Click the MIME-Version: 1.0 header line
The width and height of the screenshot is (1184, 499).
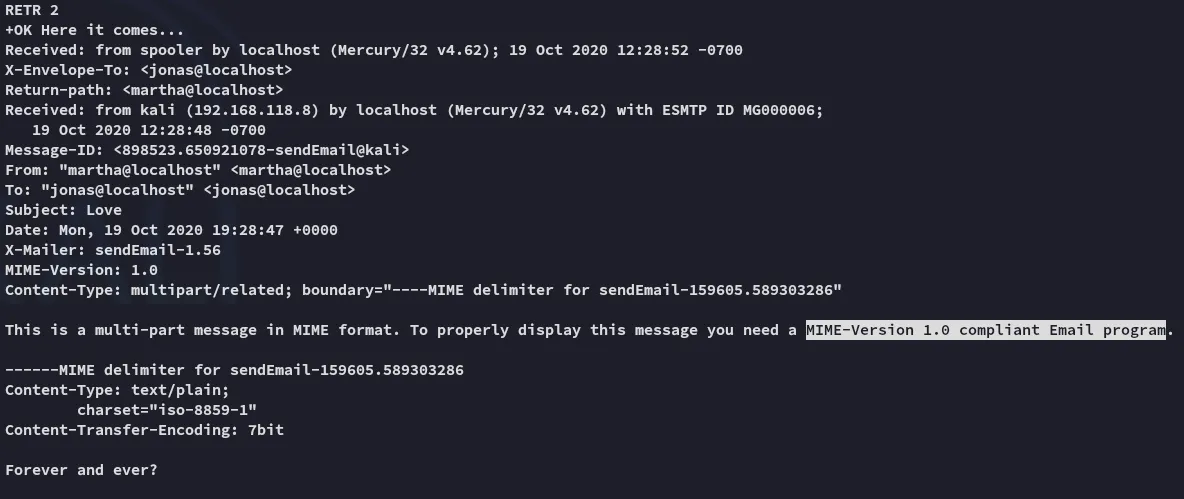point(82,270)
